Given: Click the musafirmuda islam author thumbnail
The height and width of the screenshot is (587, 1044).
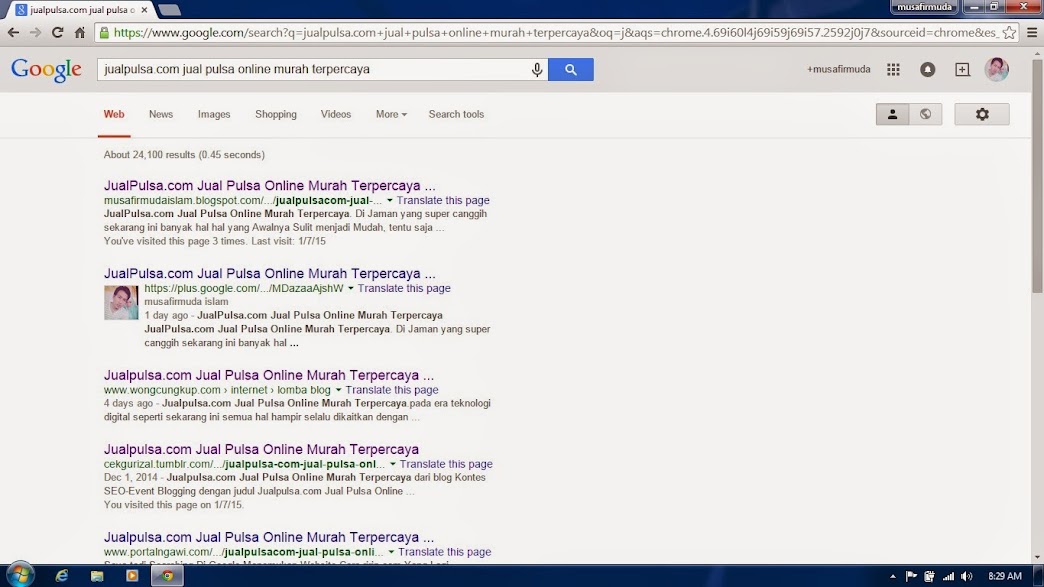Looking at the screenshot, I should (x=121, y=303).
